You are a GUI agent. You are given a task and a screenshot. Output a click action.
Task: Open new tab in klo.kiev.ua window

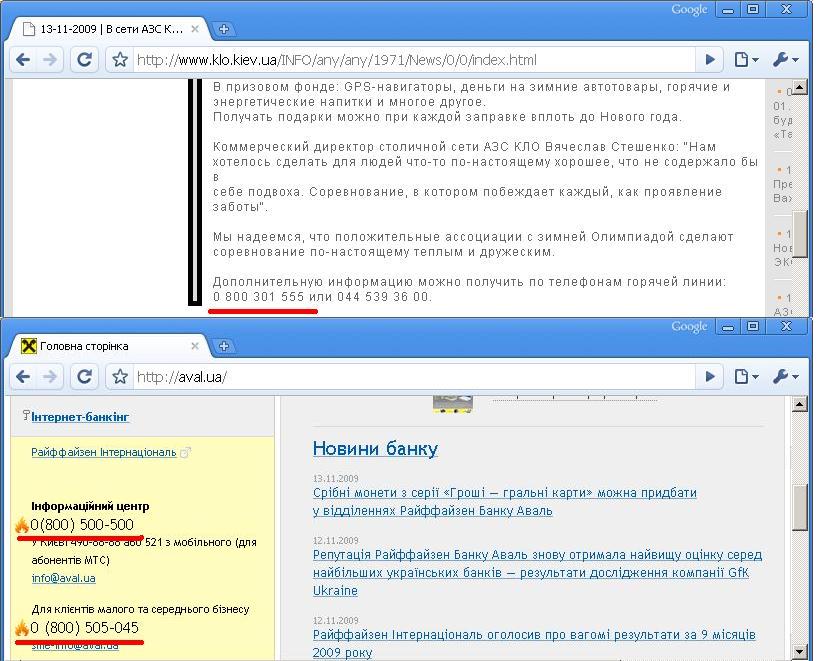point(224,29)
